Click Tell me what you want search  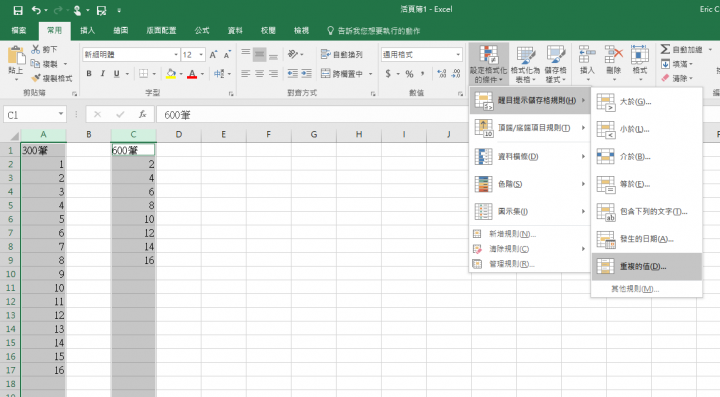373,31
